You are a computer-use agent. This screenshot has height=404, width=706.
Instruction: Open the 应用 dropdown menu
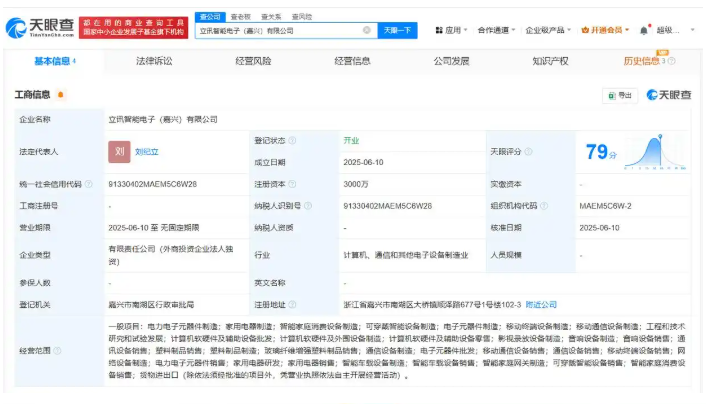(x=451, y=30)
